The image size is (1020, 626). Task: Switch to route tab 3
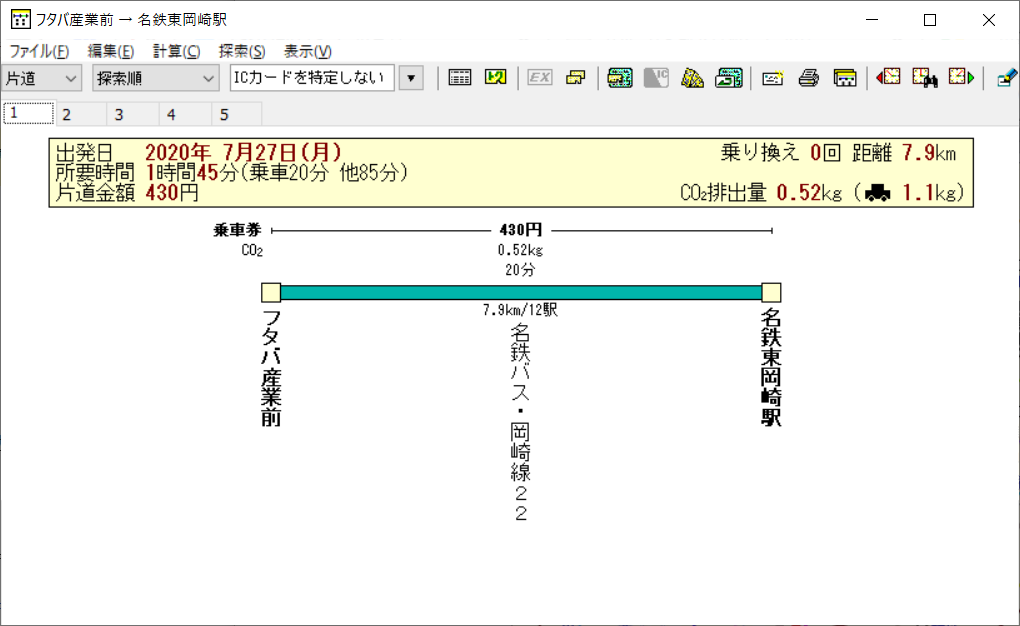pos(133,115)
